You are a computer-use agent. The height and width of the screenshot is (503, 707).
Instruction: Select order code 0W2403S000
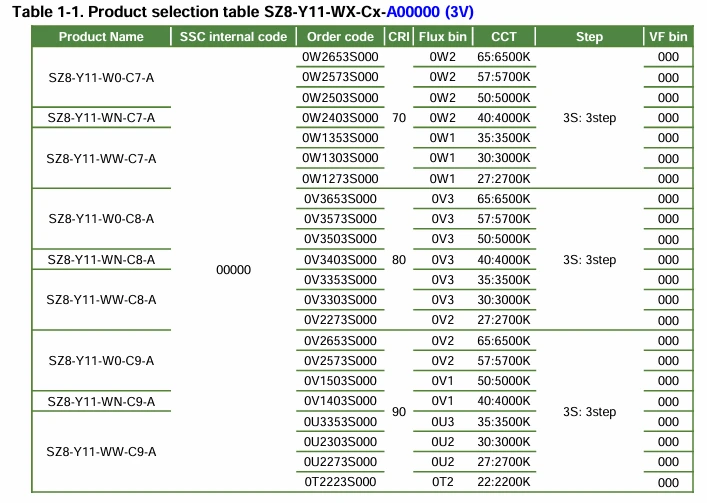pos(340,118)
